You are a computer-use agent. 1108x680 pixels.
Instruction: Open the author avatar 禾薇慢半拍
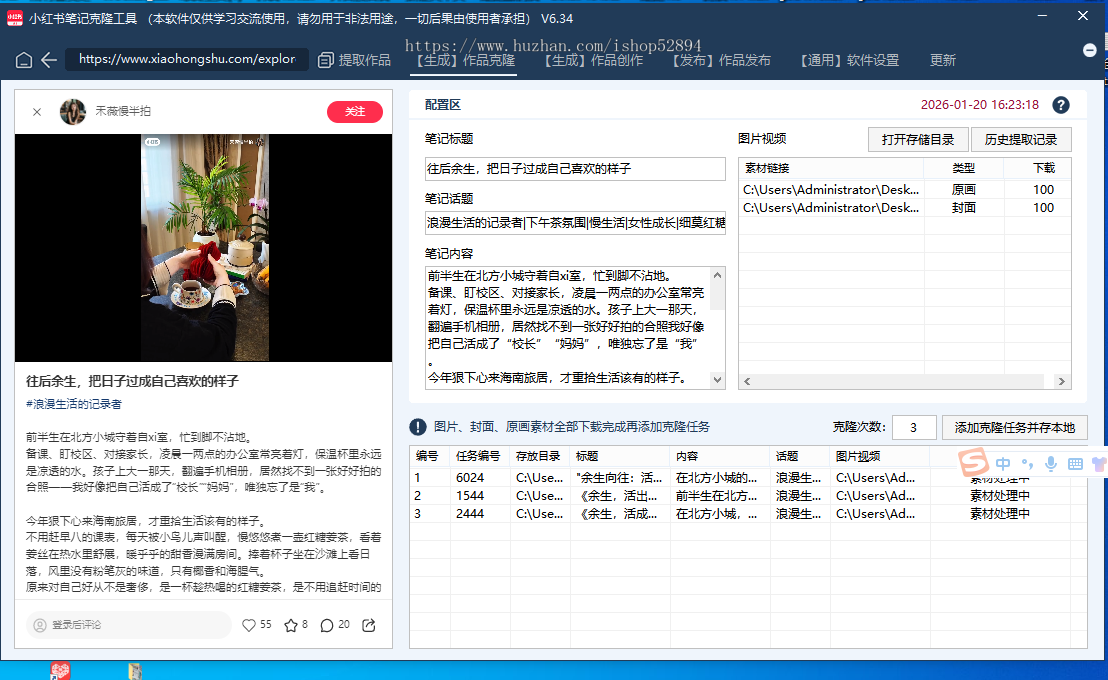(73, 112)
